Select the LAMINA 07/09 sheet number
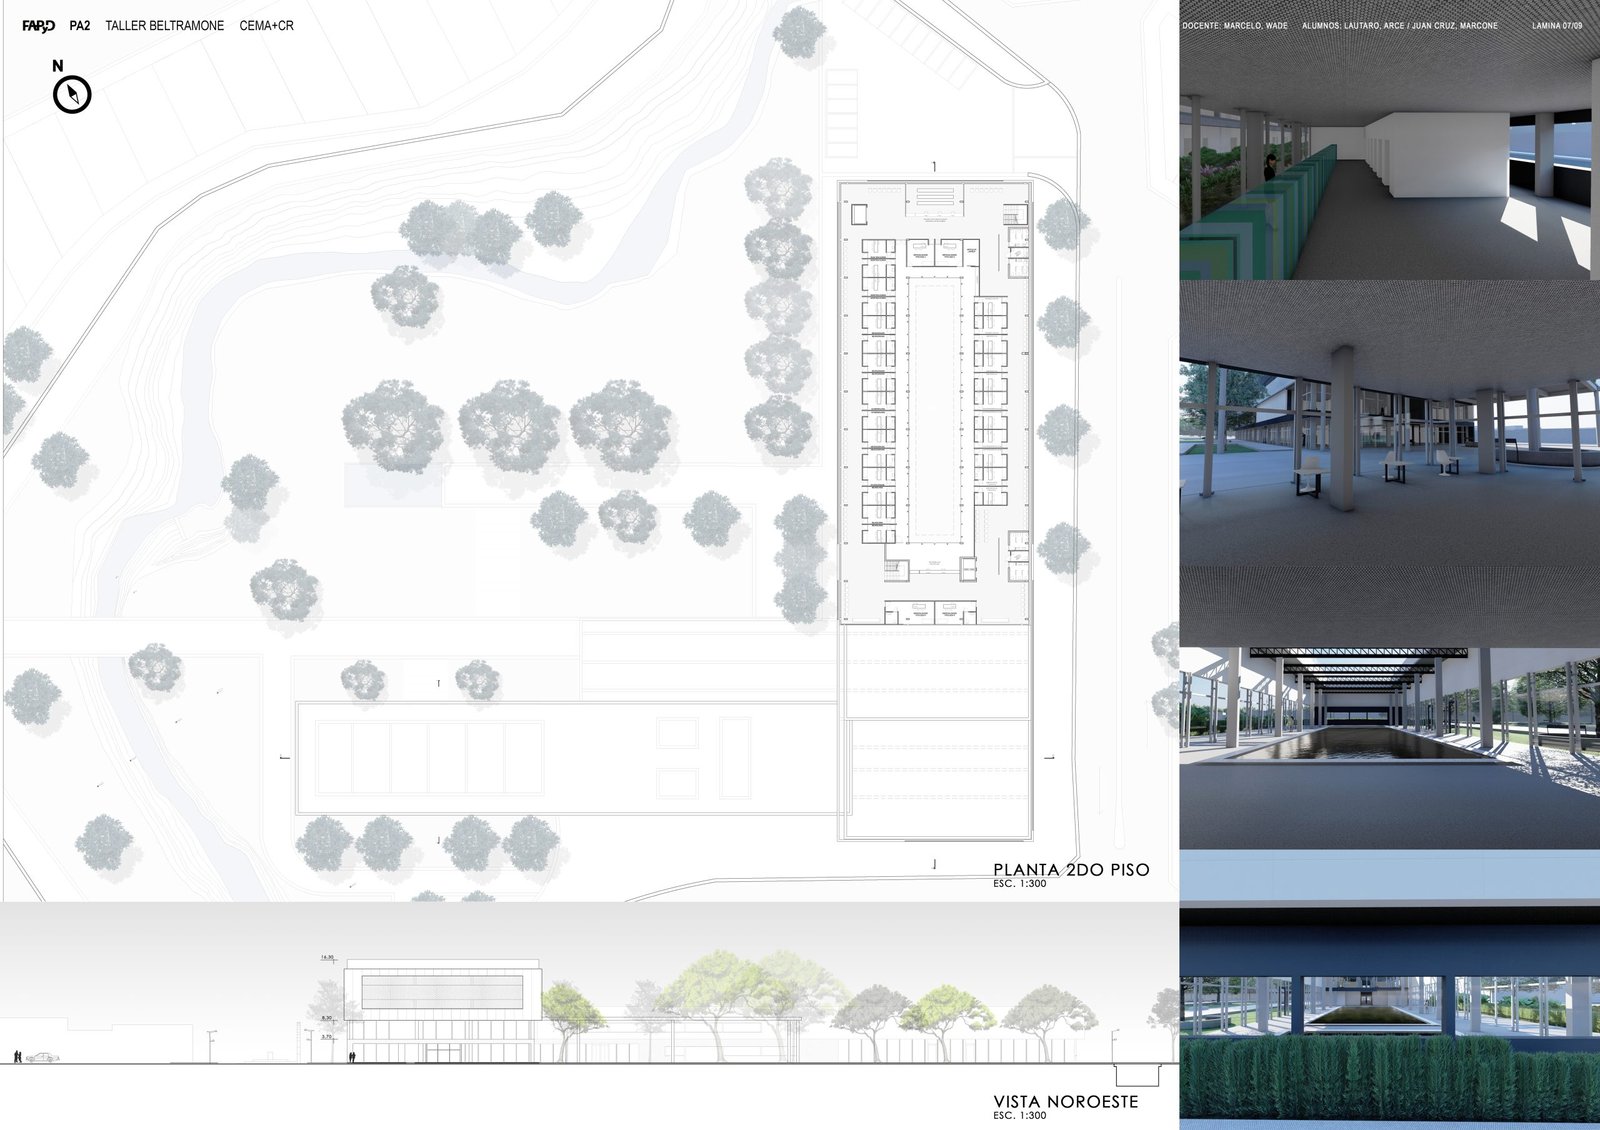1600x1130 pixels. pyautogui.click(x=1556, y=26)
